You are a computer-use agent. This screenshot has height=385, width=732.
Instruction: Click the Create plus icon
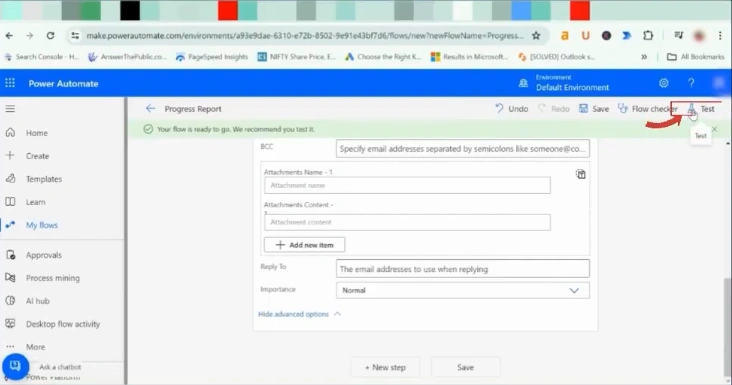[10, 155]
